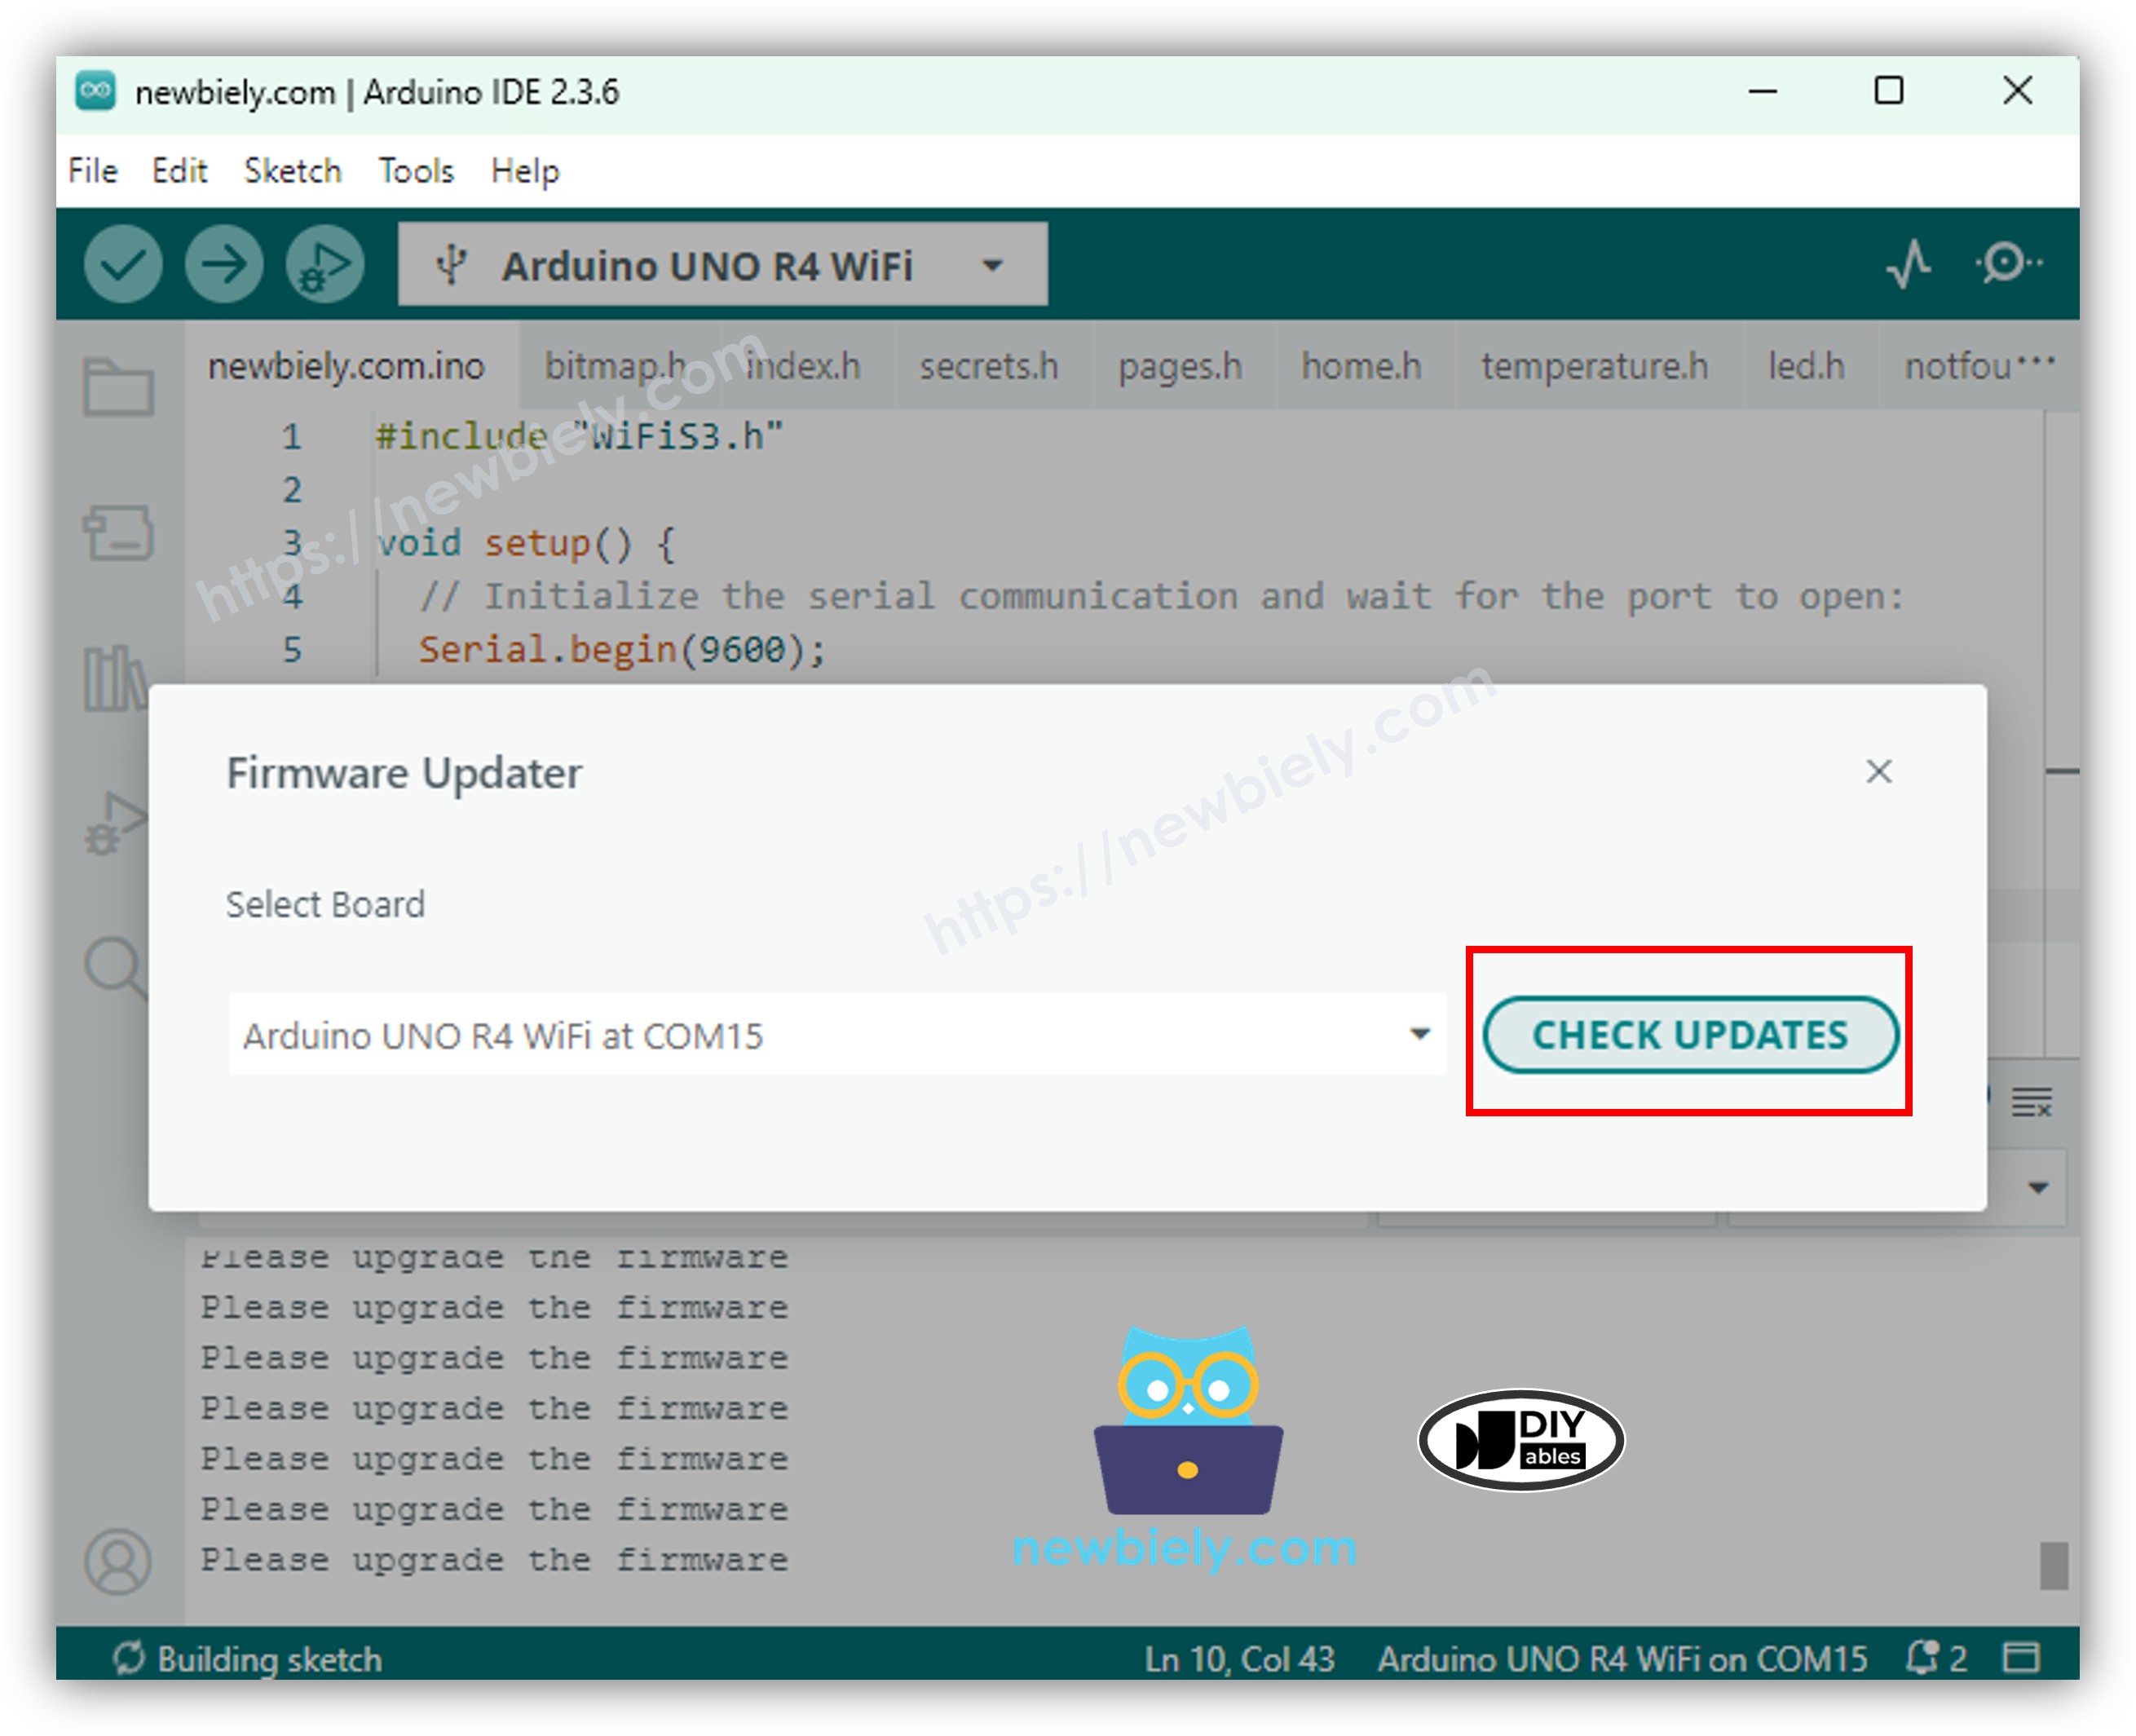Clear the output with the clear icon
Screen dimensions: 2136x1736
click(2030, 1100)
